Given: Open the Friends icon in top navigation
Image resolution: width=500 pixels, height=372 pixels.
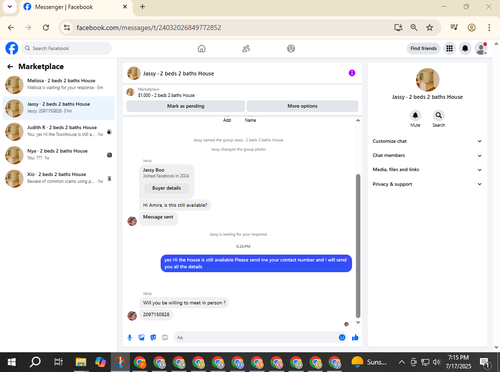Looking at the screenshot, I should click(246, 49).
